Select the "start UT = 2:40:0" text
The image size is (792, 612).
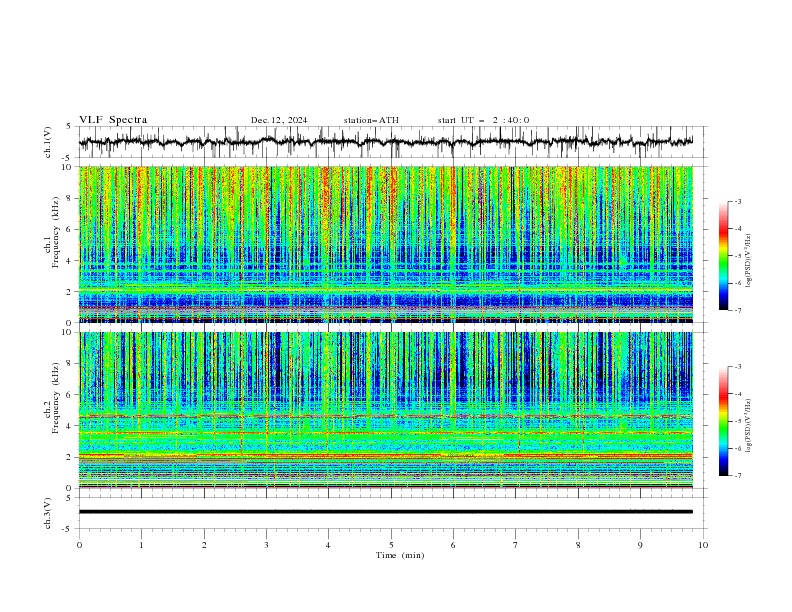[x=483, y=120]
